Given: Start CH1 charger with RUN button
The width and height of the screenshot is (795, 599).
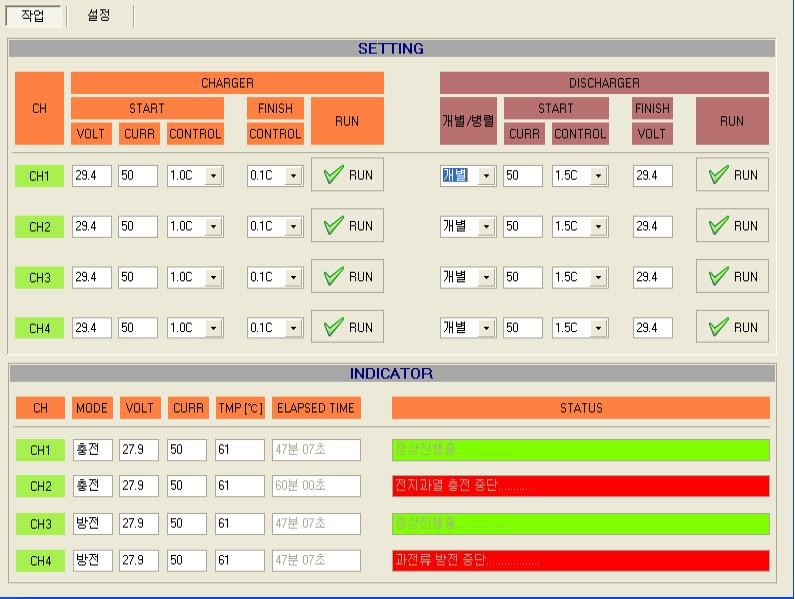Looking at the screenshot, I should click(x=347, y=175).
